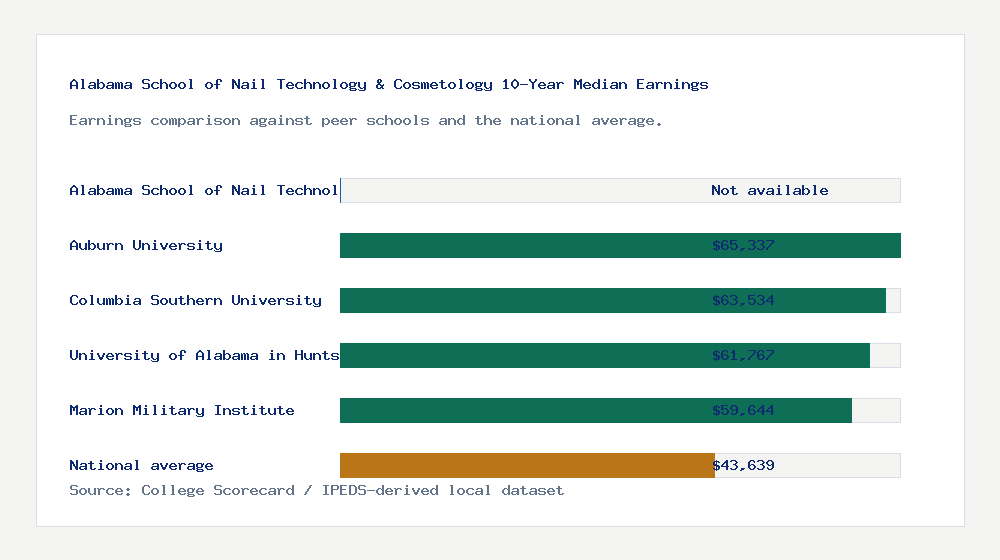Click the chart title about 10-Year Median Earnings
The height and width of the screenshot is (560, 1000).
point(388,84)
